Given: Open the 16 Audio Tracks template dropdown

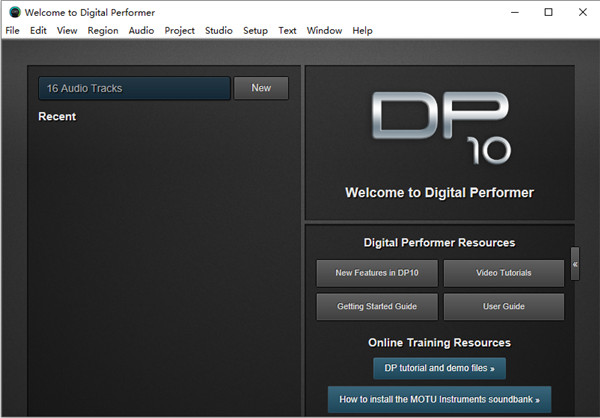Looking at the screenshot, I should (134, 88).
